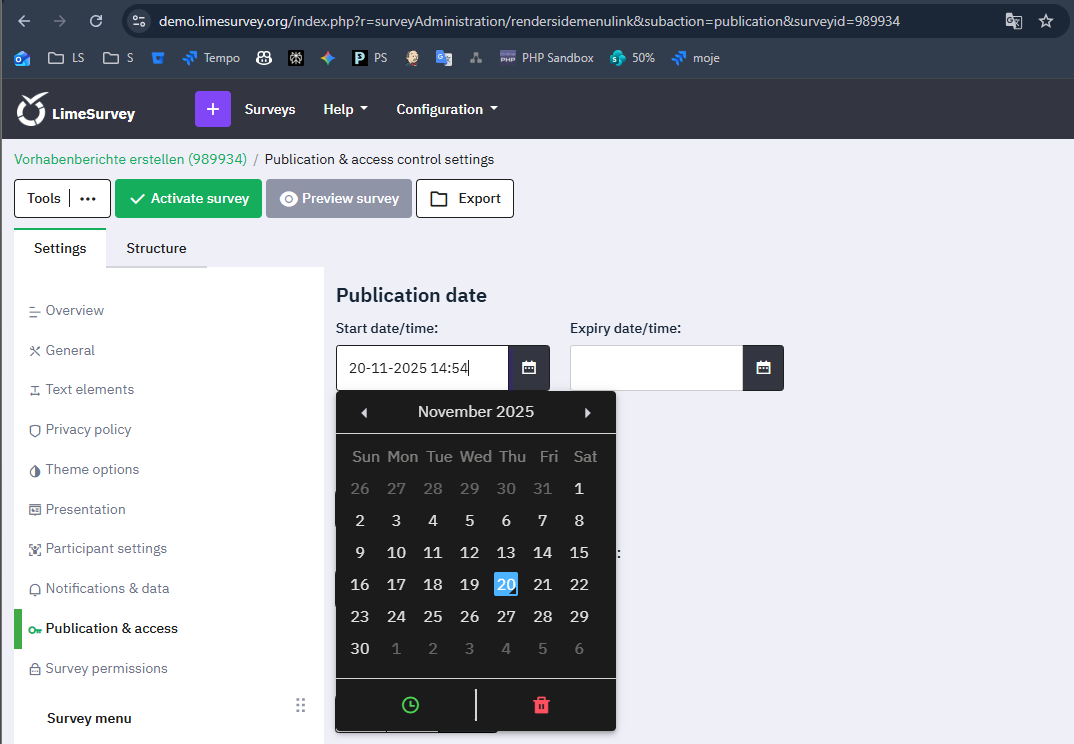The height and width of the screenshot is (744, 1074).
Task: Click the Export button
Action: click(465, 198)
